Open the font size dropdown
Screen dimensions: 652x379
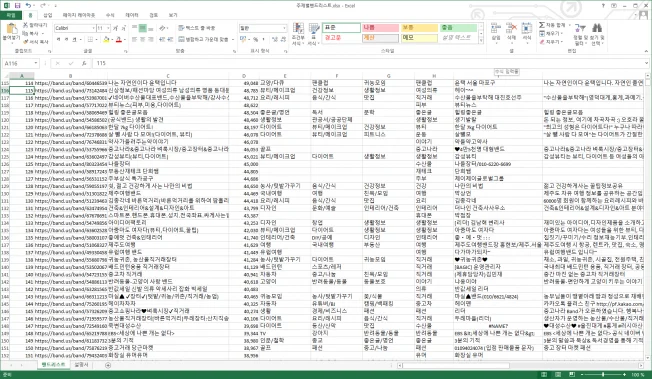coord(108,28)
